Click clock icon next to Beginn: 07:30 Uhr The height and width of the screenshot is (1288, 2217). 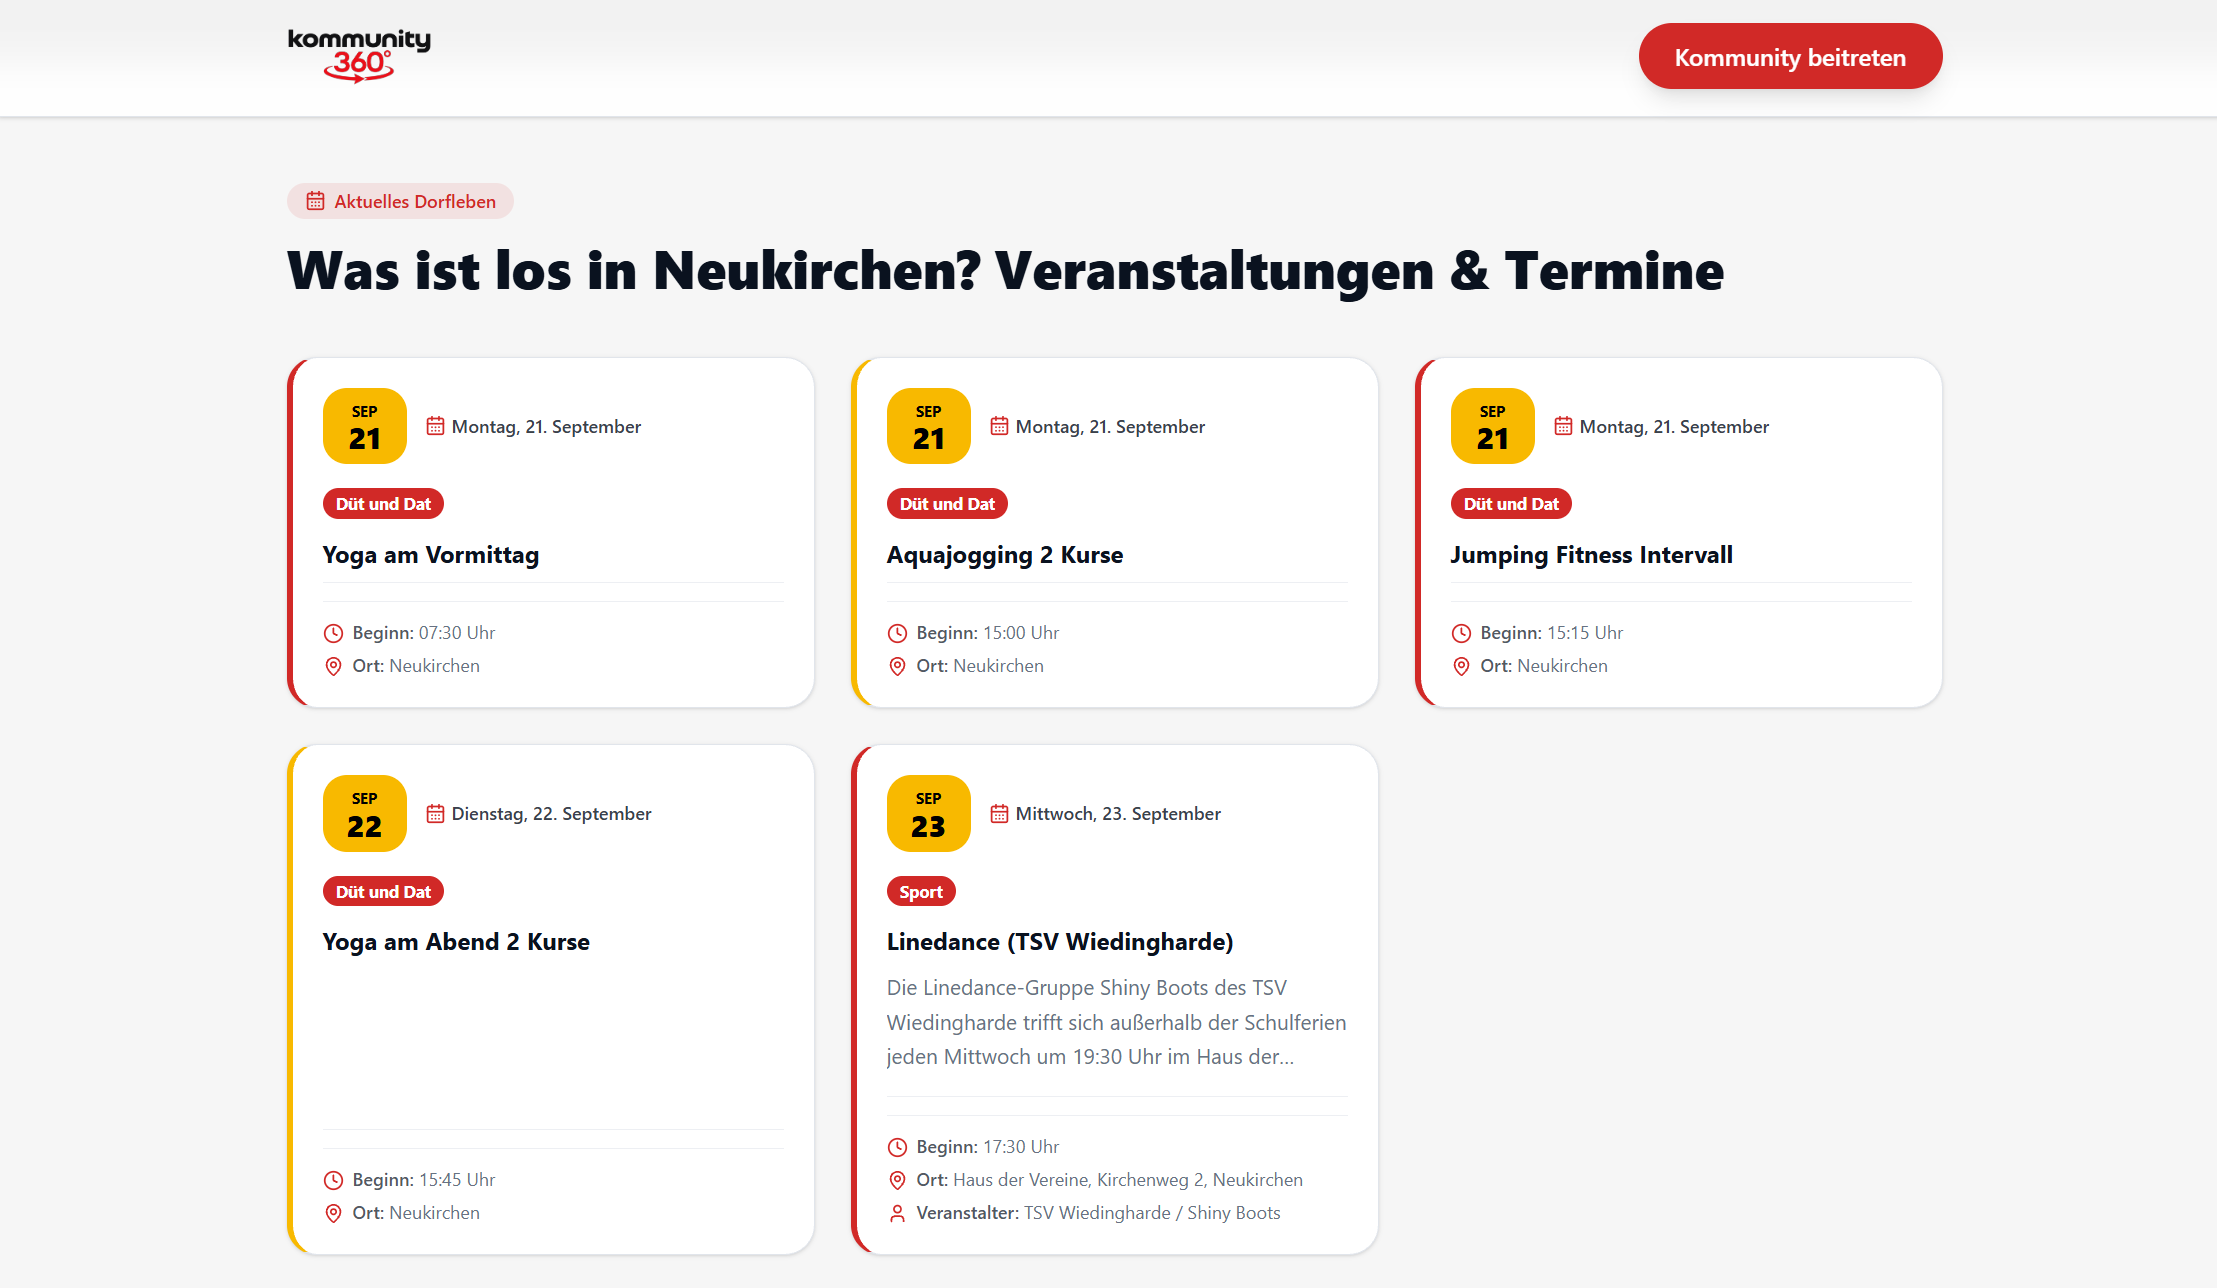point(334,633)
